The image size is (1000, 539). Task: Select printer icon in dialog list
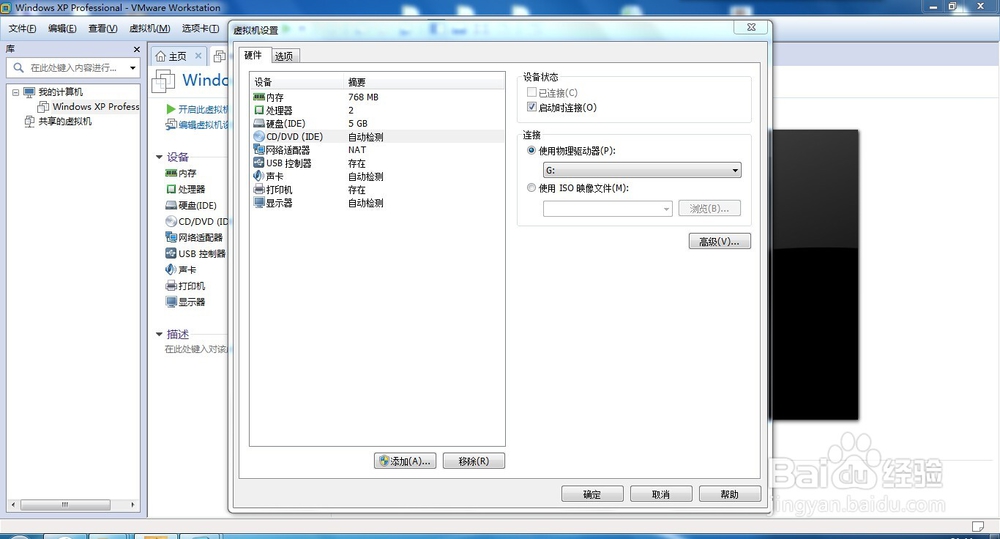pyautogui.click(x=259, y=189)
